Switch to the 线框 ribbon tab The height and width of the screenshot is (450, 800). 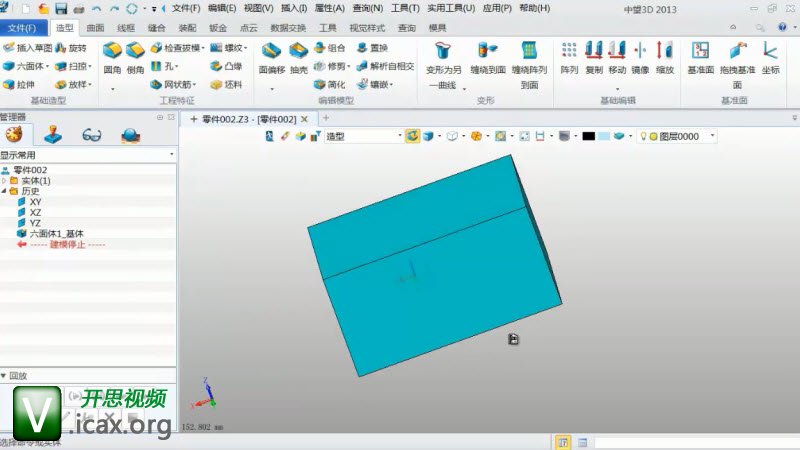[126, 28]
